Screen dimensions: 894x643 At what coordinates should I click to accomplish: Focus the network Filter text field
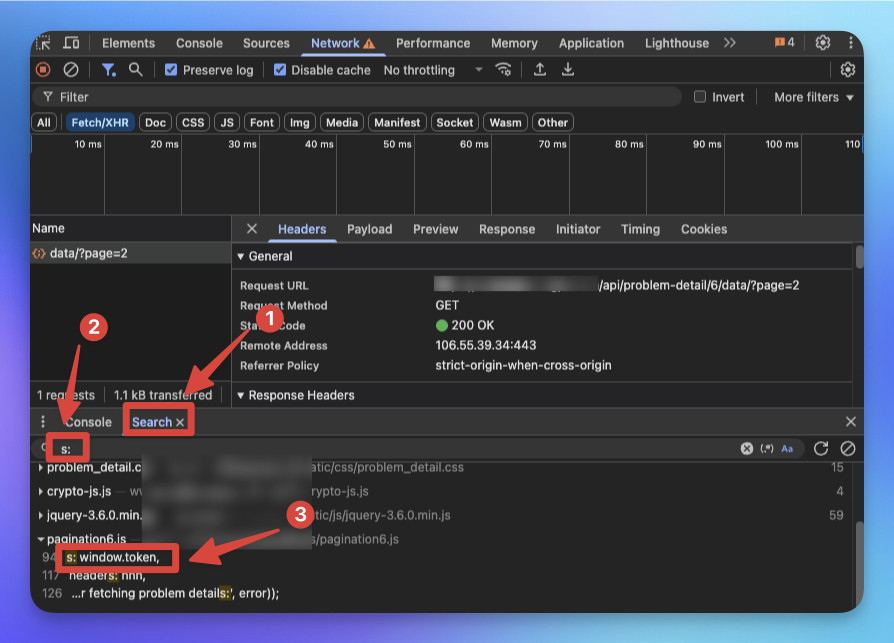pos(356,97)
